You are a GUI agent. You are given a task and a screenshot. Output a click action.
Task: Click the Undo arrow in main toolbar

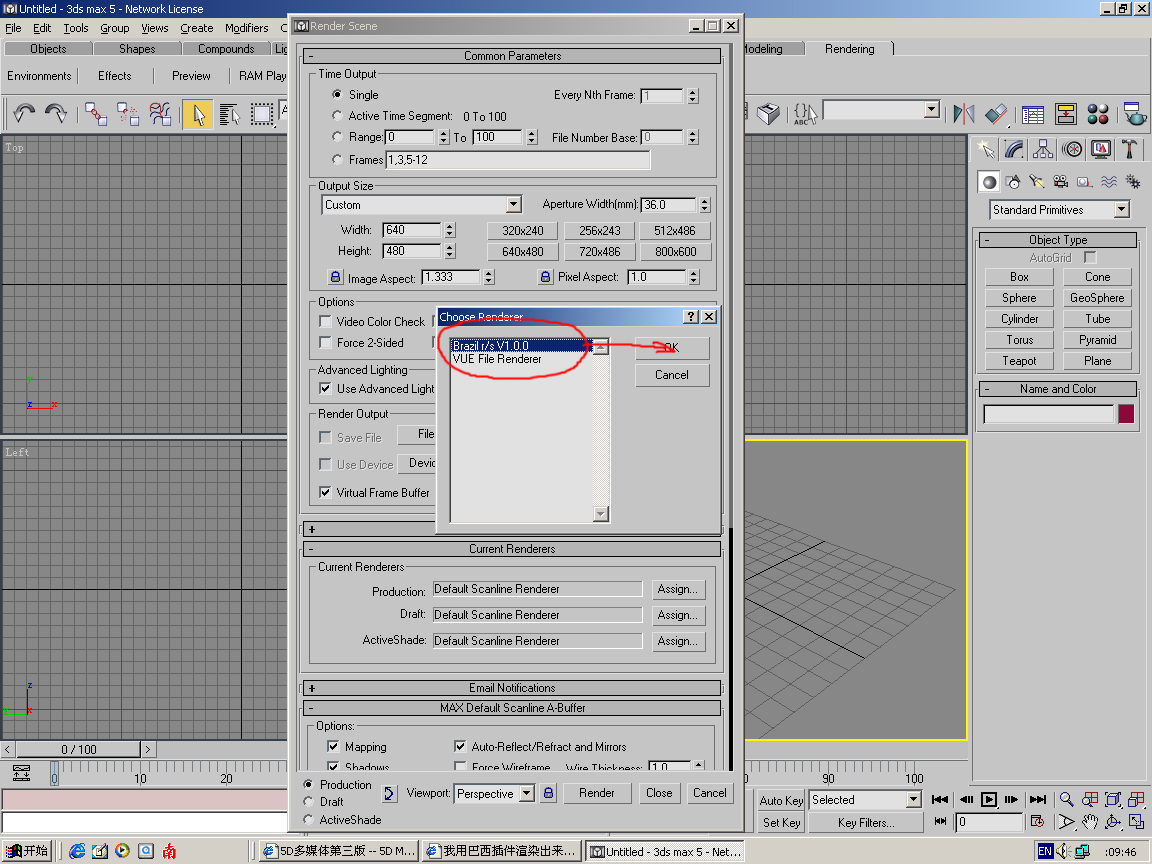click(x=24, y=114)
